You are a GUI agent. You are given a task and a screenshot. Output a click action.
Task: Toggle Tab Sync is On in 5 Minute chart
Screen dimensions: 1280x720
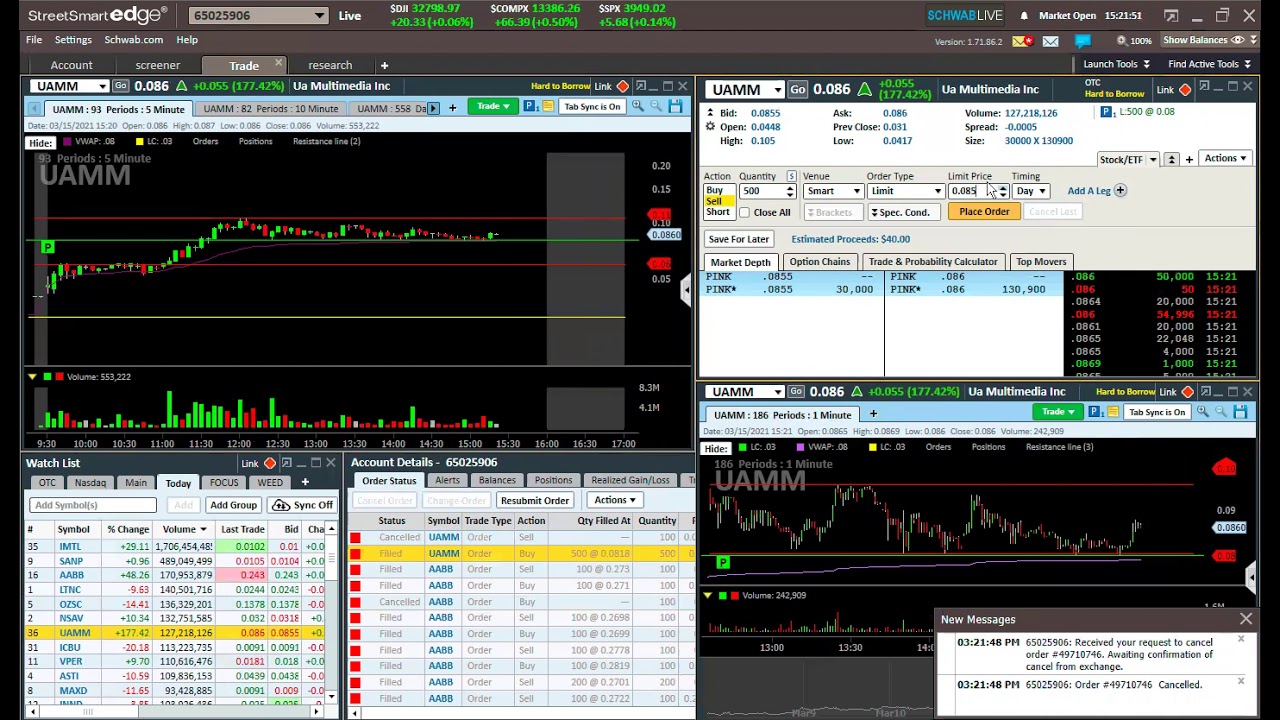tap(592, 106)
